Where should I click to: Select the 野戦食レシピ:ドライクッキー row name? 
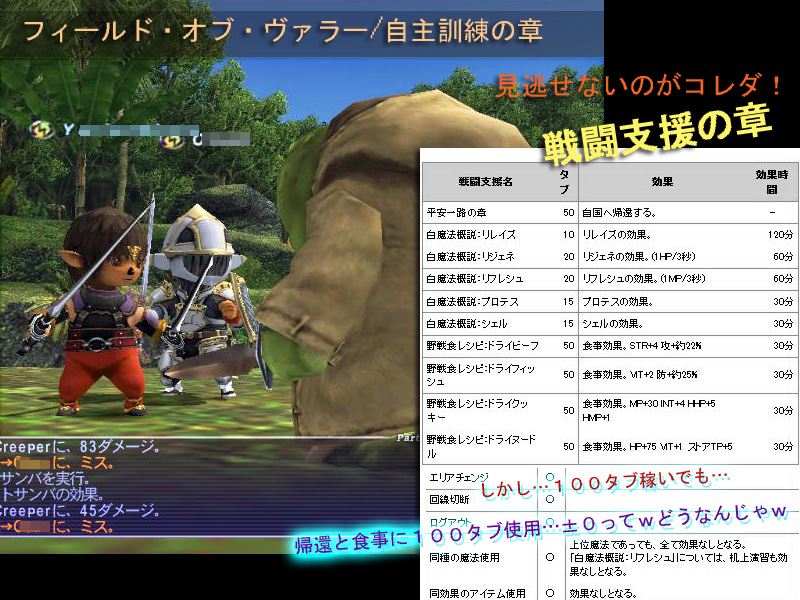(477, 411)
